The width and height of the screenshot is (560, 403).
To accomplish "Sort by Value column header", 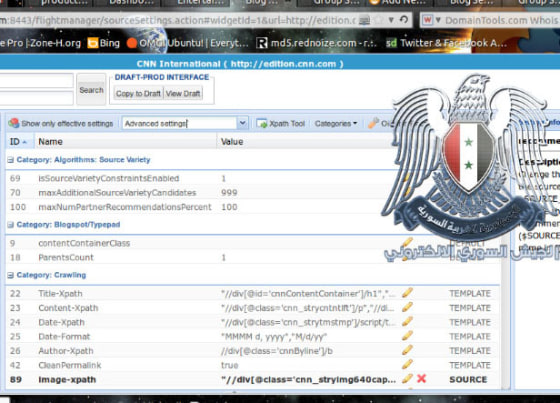I will [304, 141].
